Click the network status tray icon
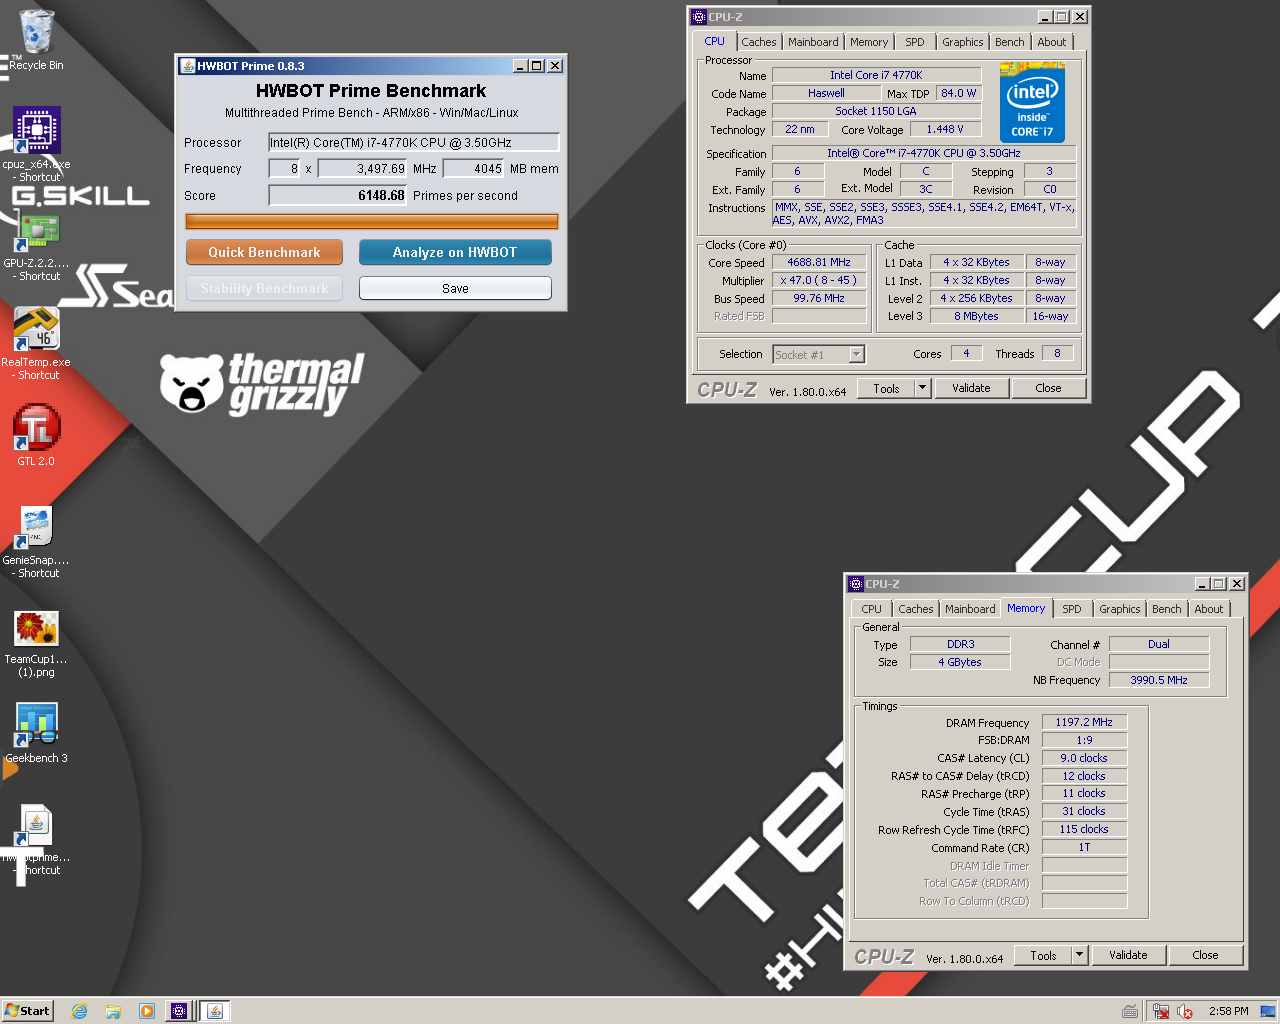 pyautogui.click(x=1161, y=1011)
